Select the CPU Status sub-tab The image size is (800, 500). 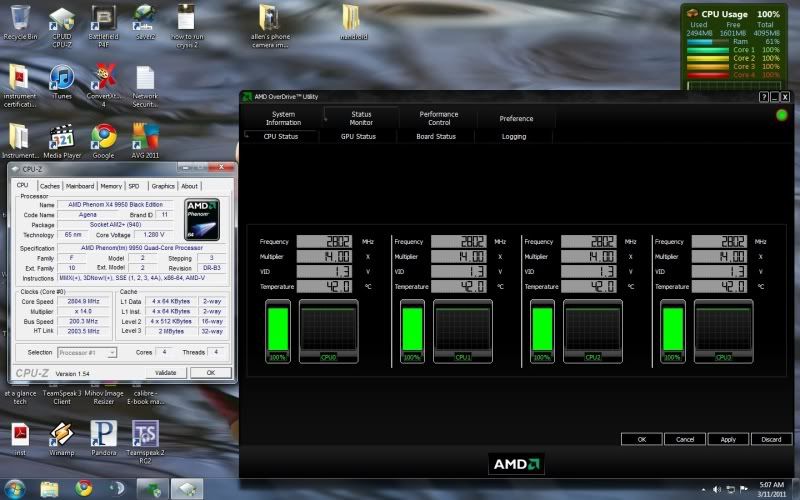[x=281, y=137]
